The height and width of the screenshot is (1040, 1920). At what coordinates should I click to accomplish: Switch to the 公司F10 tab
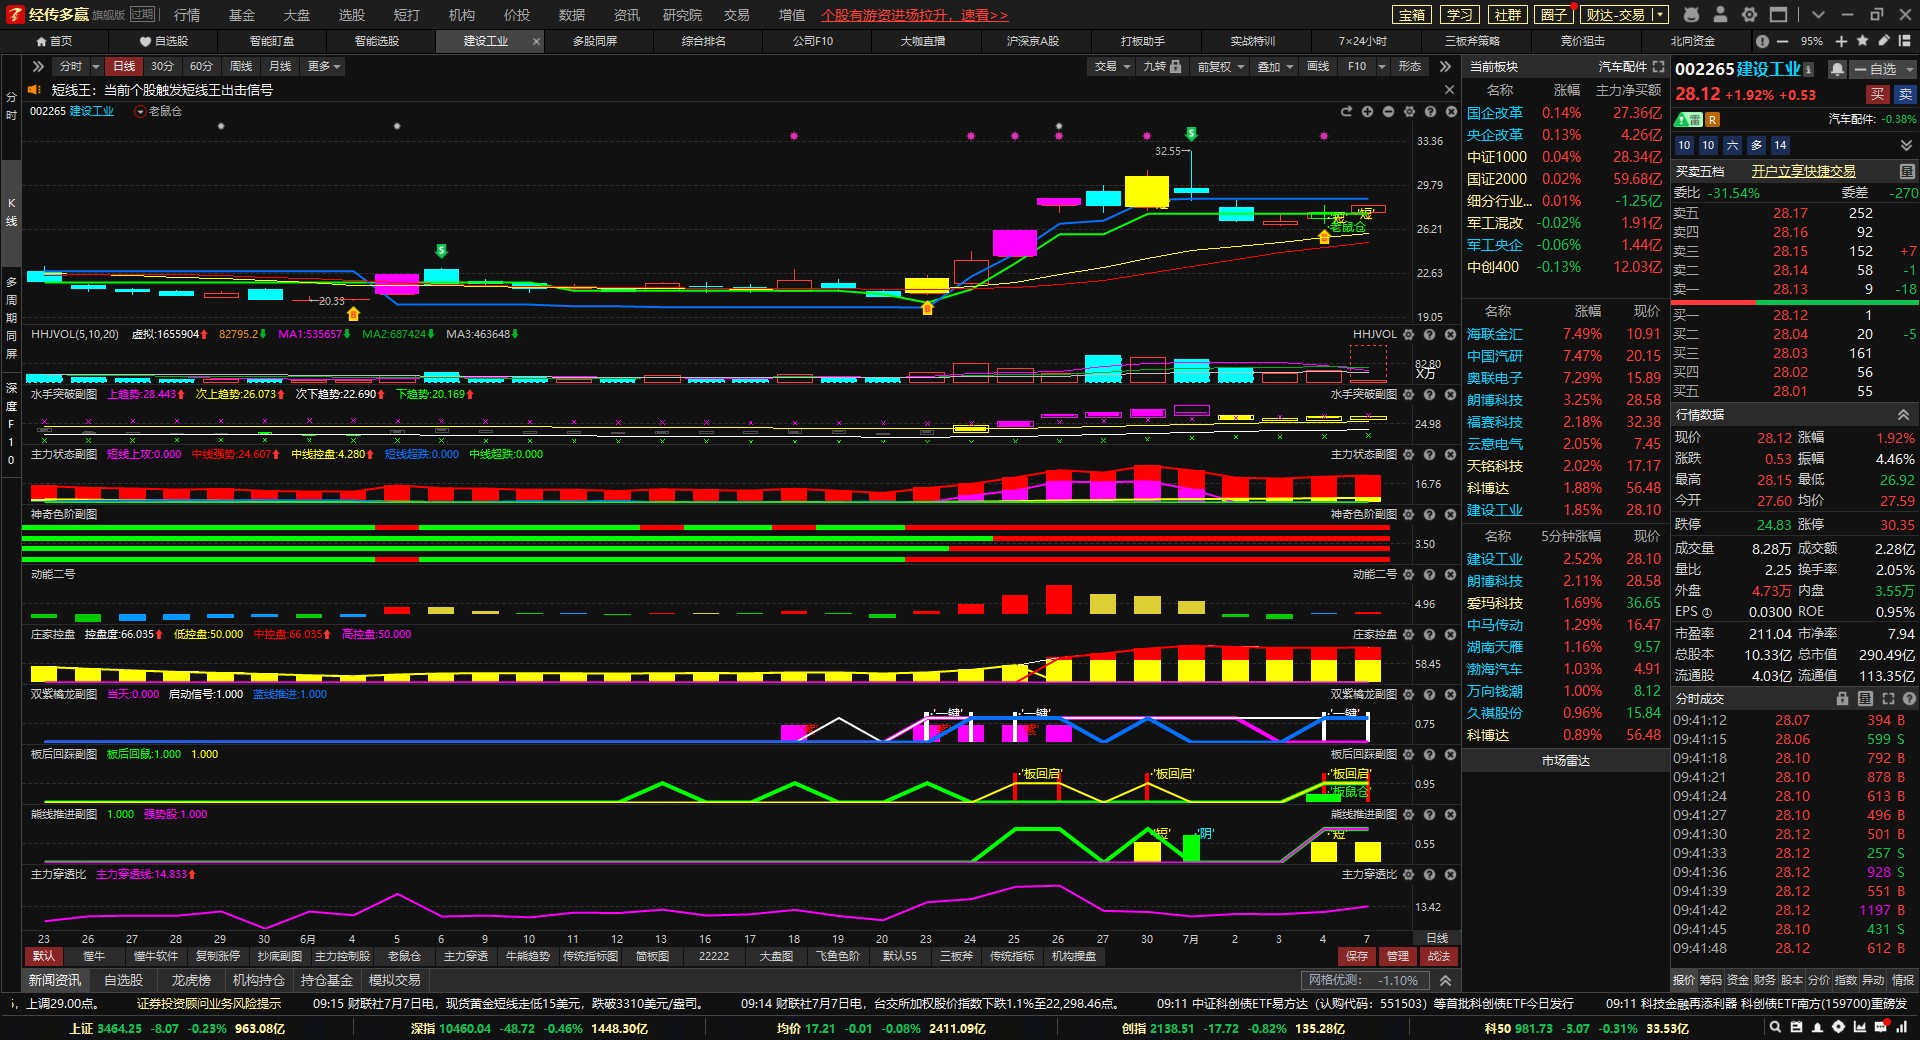(x=813, y=41)
